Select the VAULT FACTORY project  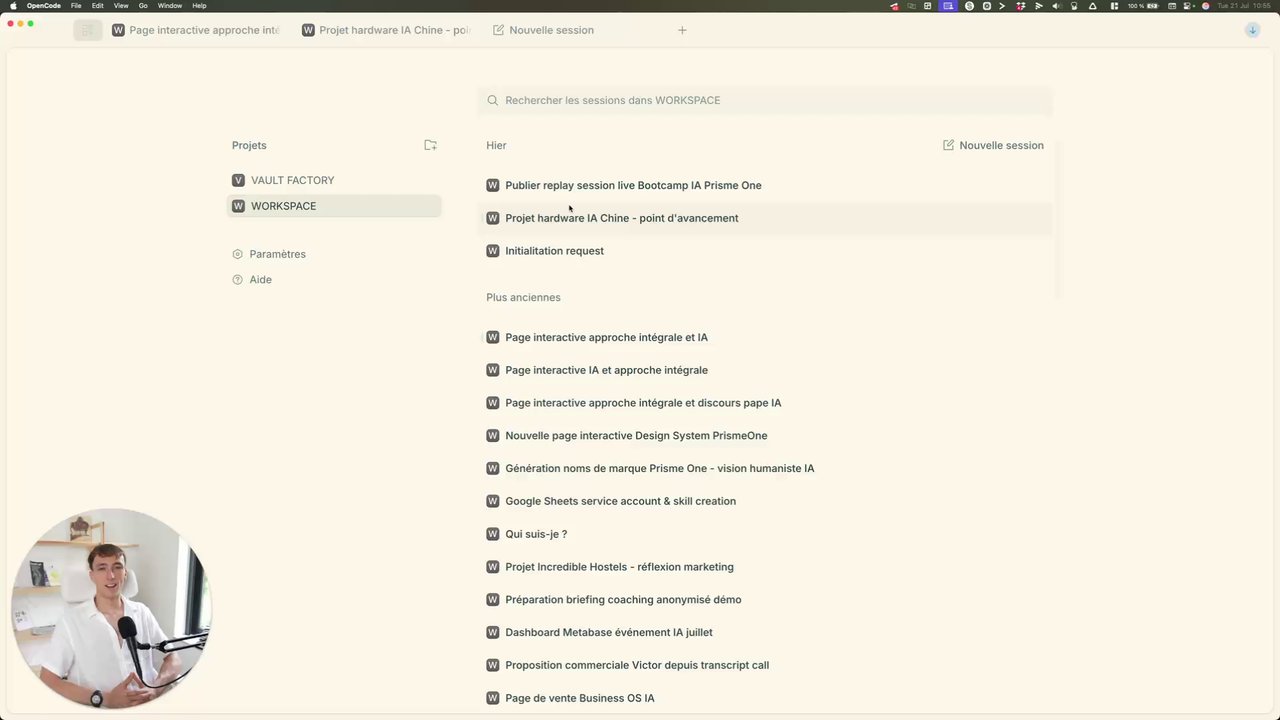(334, 180)
